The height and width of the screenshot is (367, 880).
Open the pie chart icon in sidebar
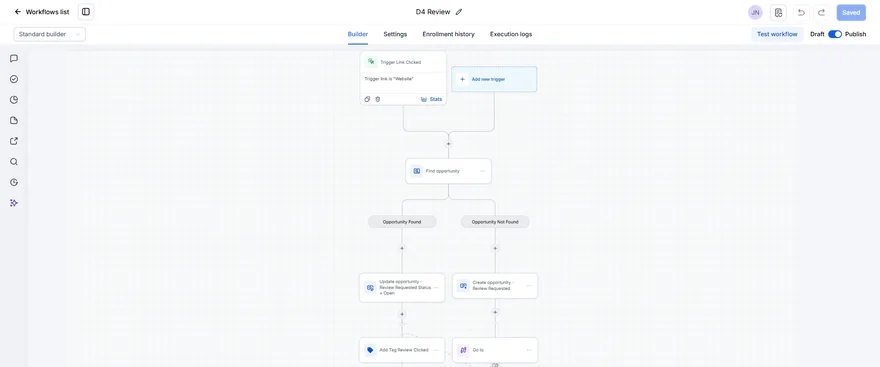[x=14, y=100]
